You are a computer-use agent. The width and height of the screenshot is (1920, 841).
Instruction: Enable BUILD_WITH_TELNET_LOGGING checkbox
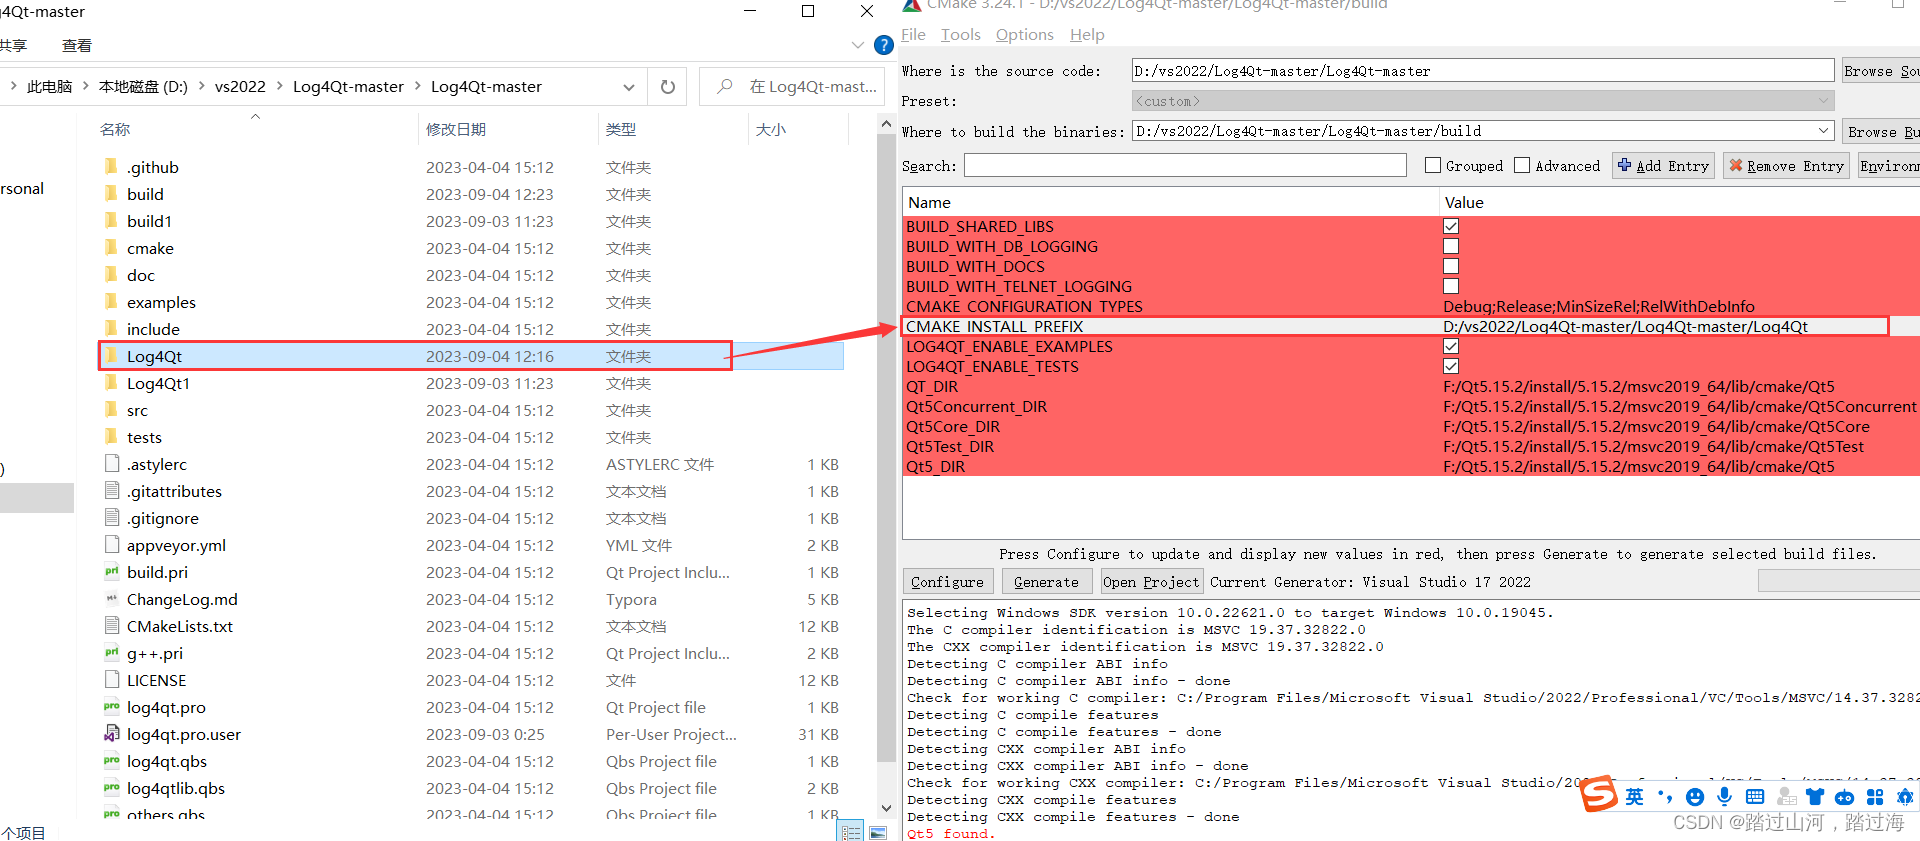point(1451,286)
